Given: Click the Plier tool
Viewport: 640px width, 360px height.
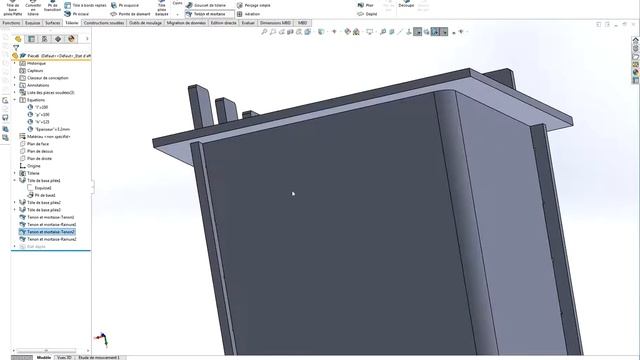Looking at the screenshot, I should pyautogui.click(x=365, y=5).
